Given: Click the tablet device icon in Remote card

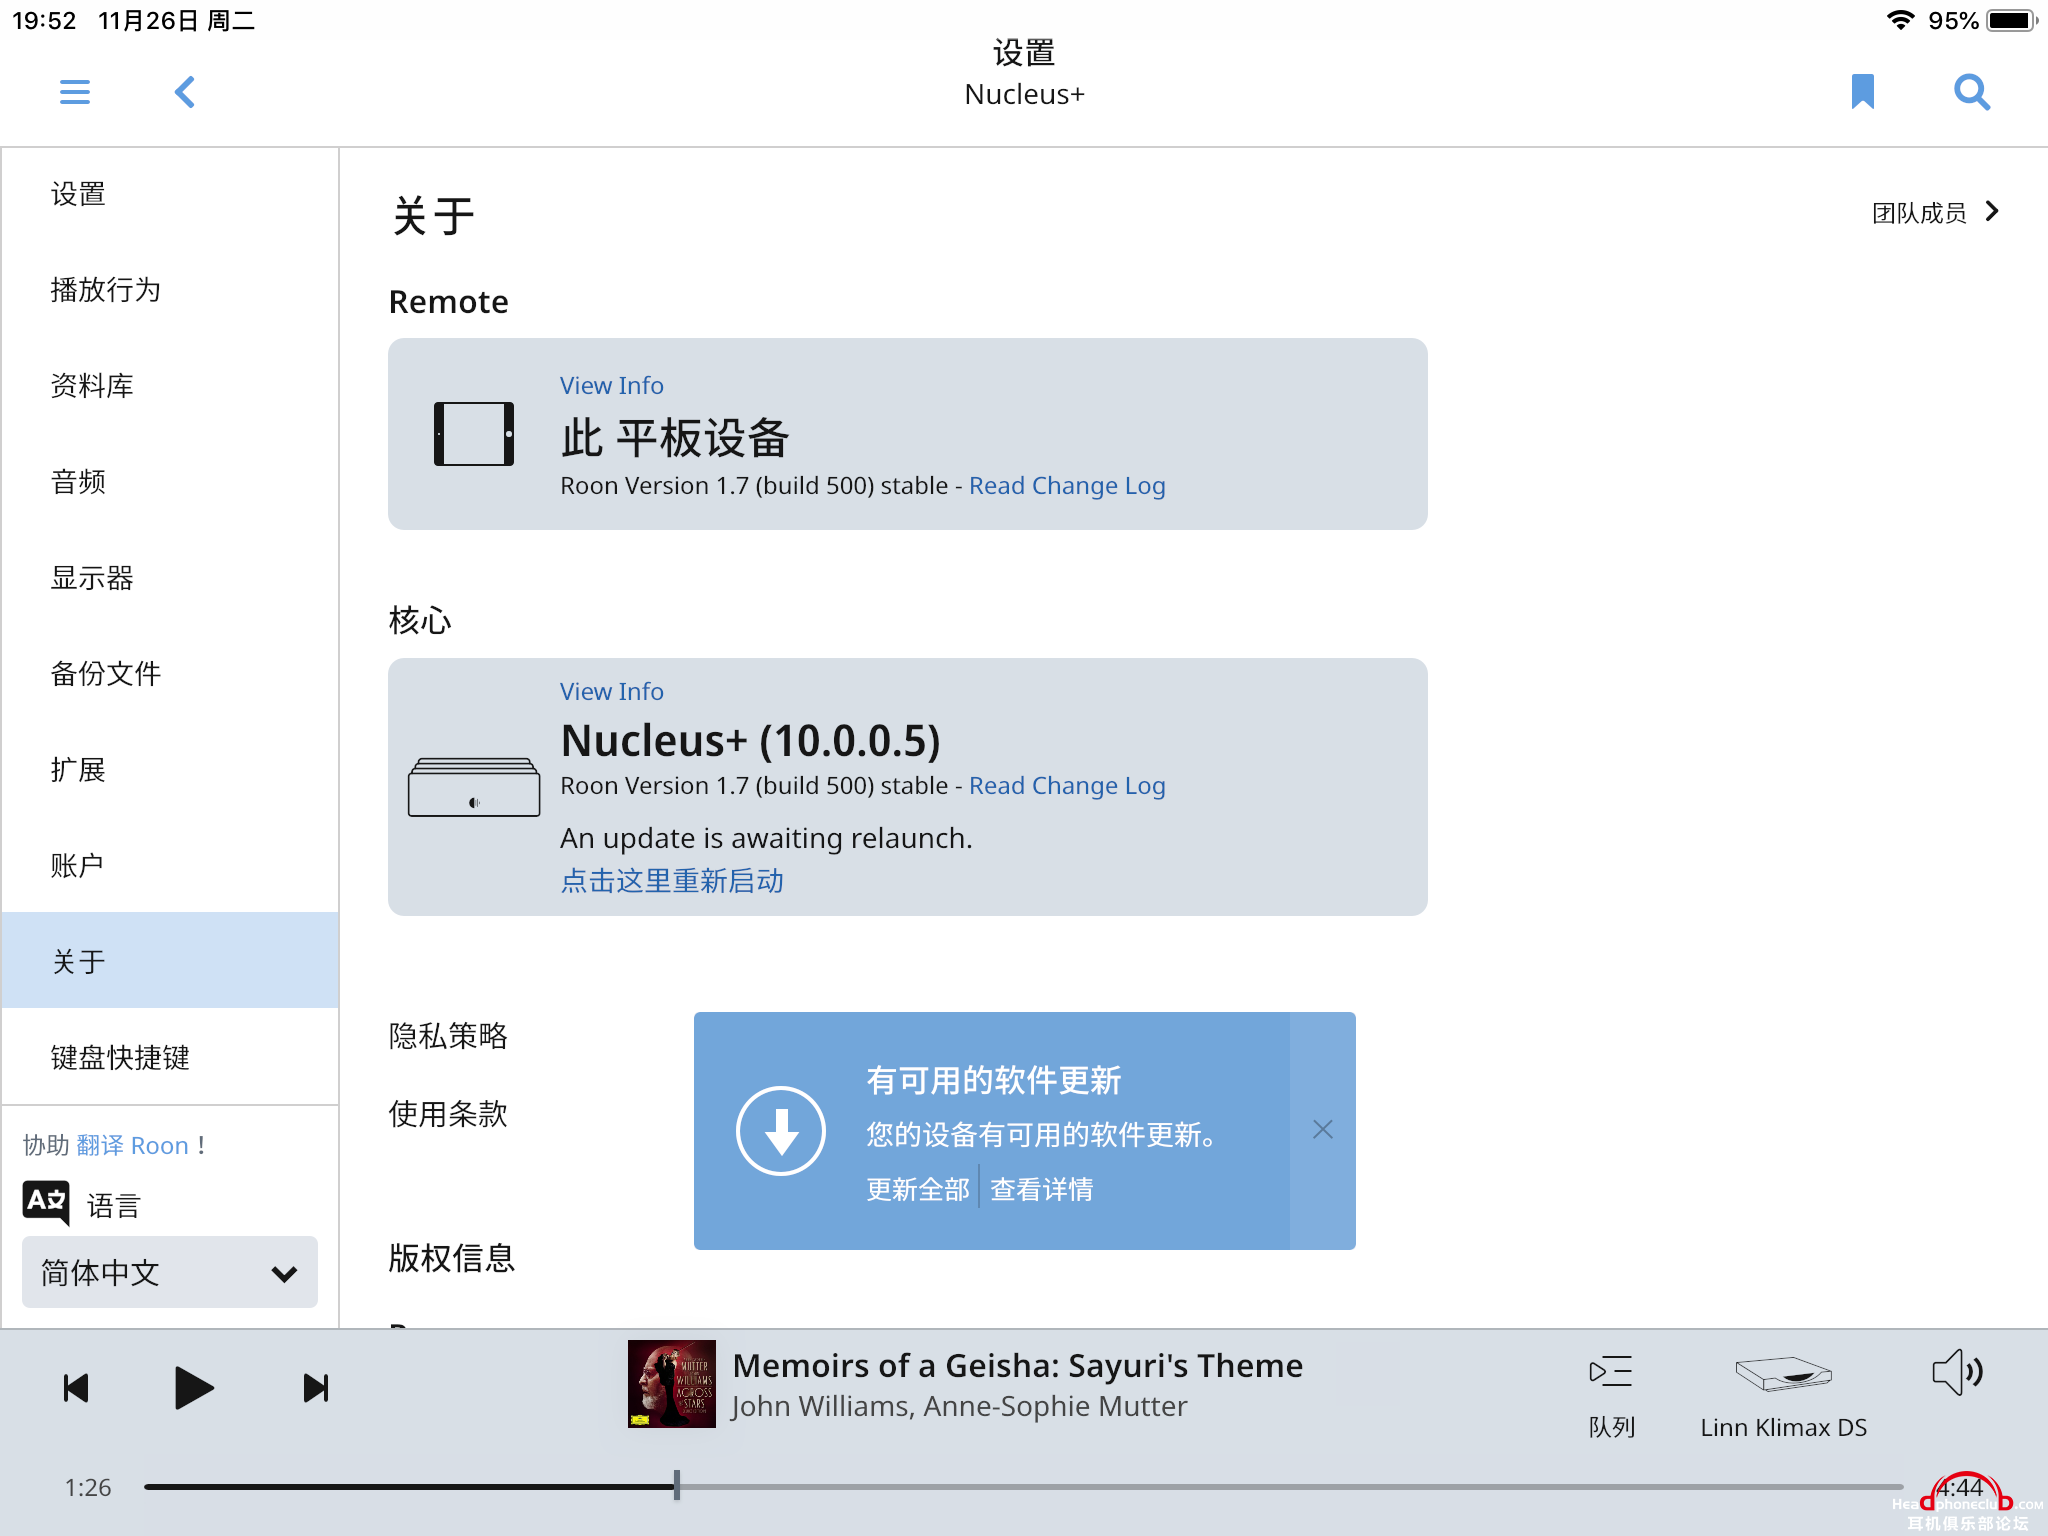Looking at the screenshot, I should click(474, 434).
